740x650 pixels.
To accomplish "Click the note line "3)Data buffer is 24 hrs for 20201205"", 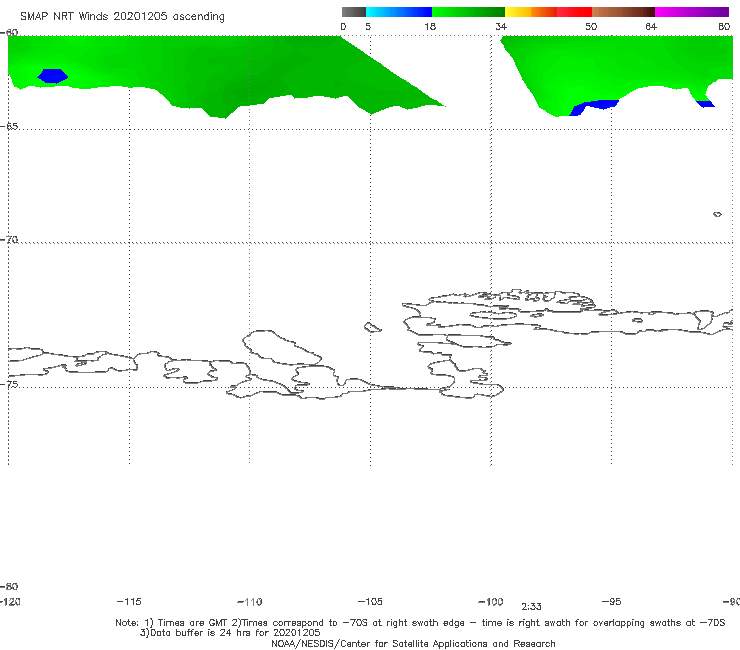I will tap(230, 633).
